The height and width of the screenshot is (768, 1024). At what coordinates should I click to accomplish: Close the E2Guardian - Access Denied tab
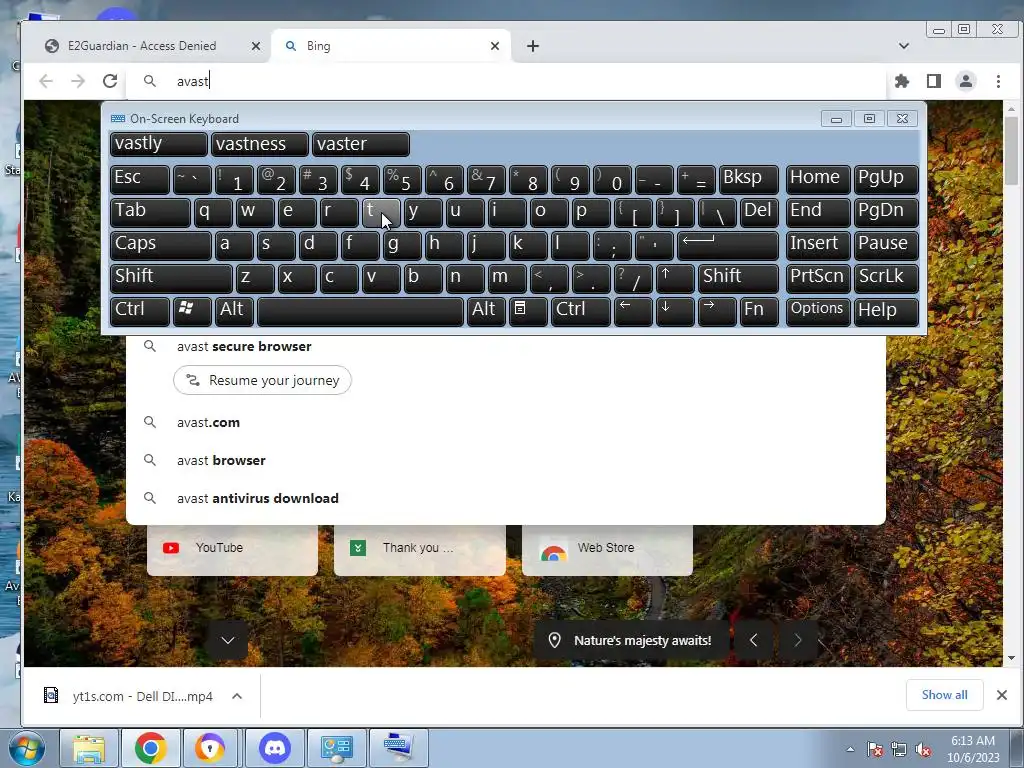(x=256, y=46)
